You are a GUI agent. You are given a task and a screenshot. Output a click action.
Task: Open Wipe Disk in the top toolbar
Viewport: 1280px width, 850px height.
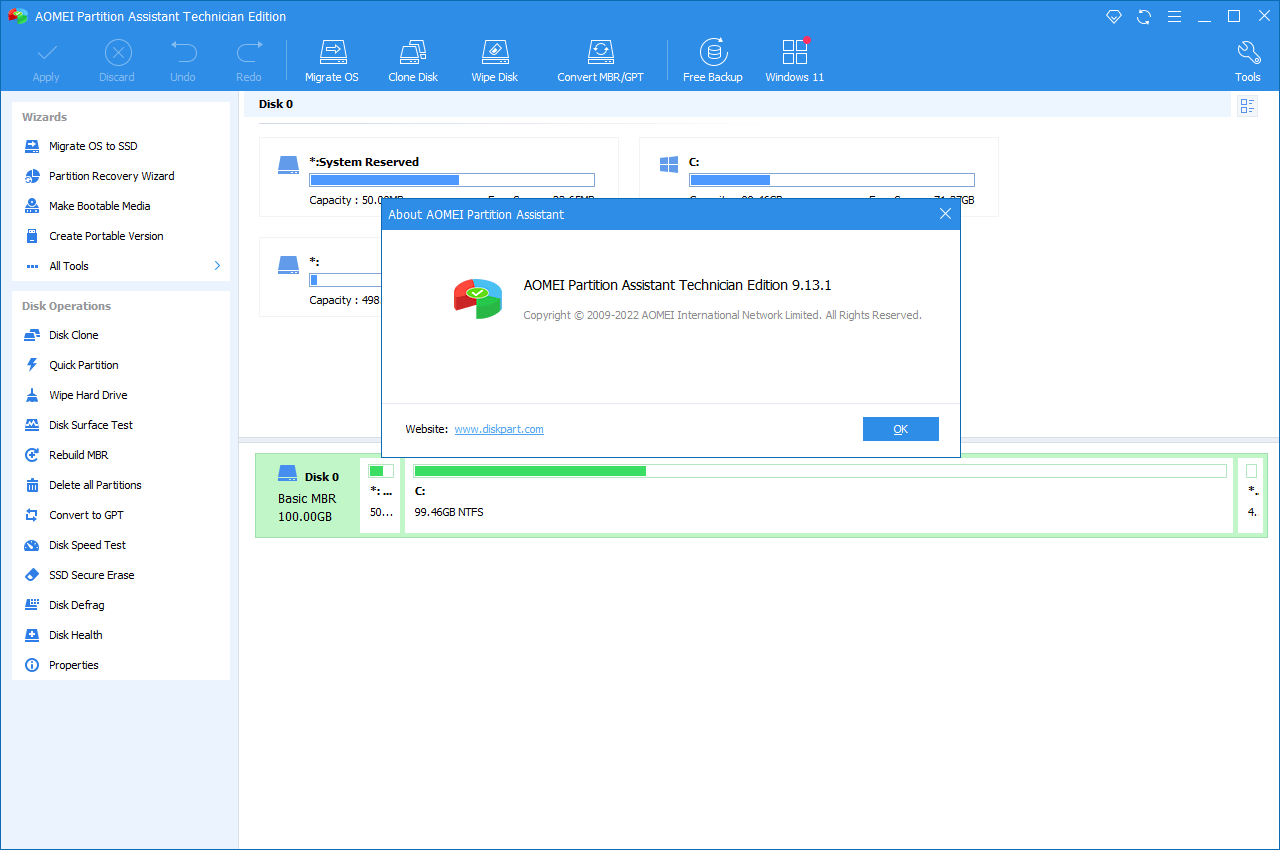[495, 62]
